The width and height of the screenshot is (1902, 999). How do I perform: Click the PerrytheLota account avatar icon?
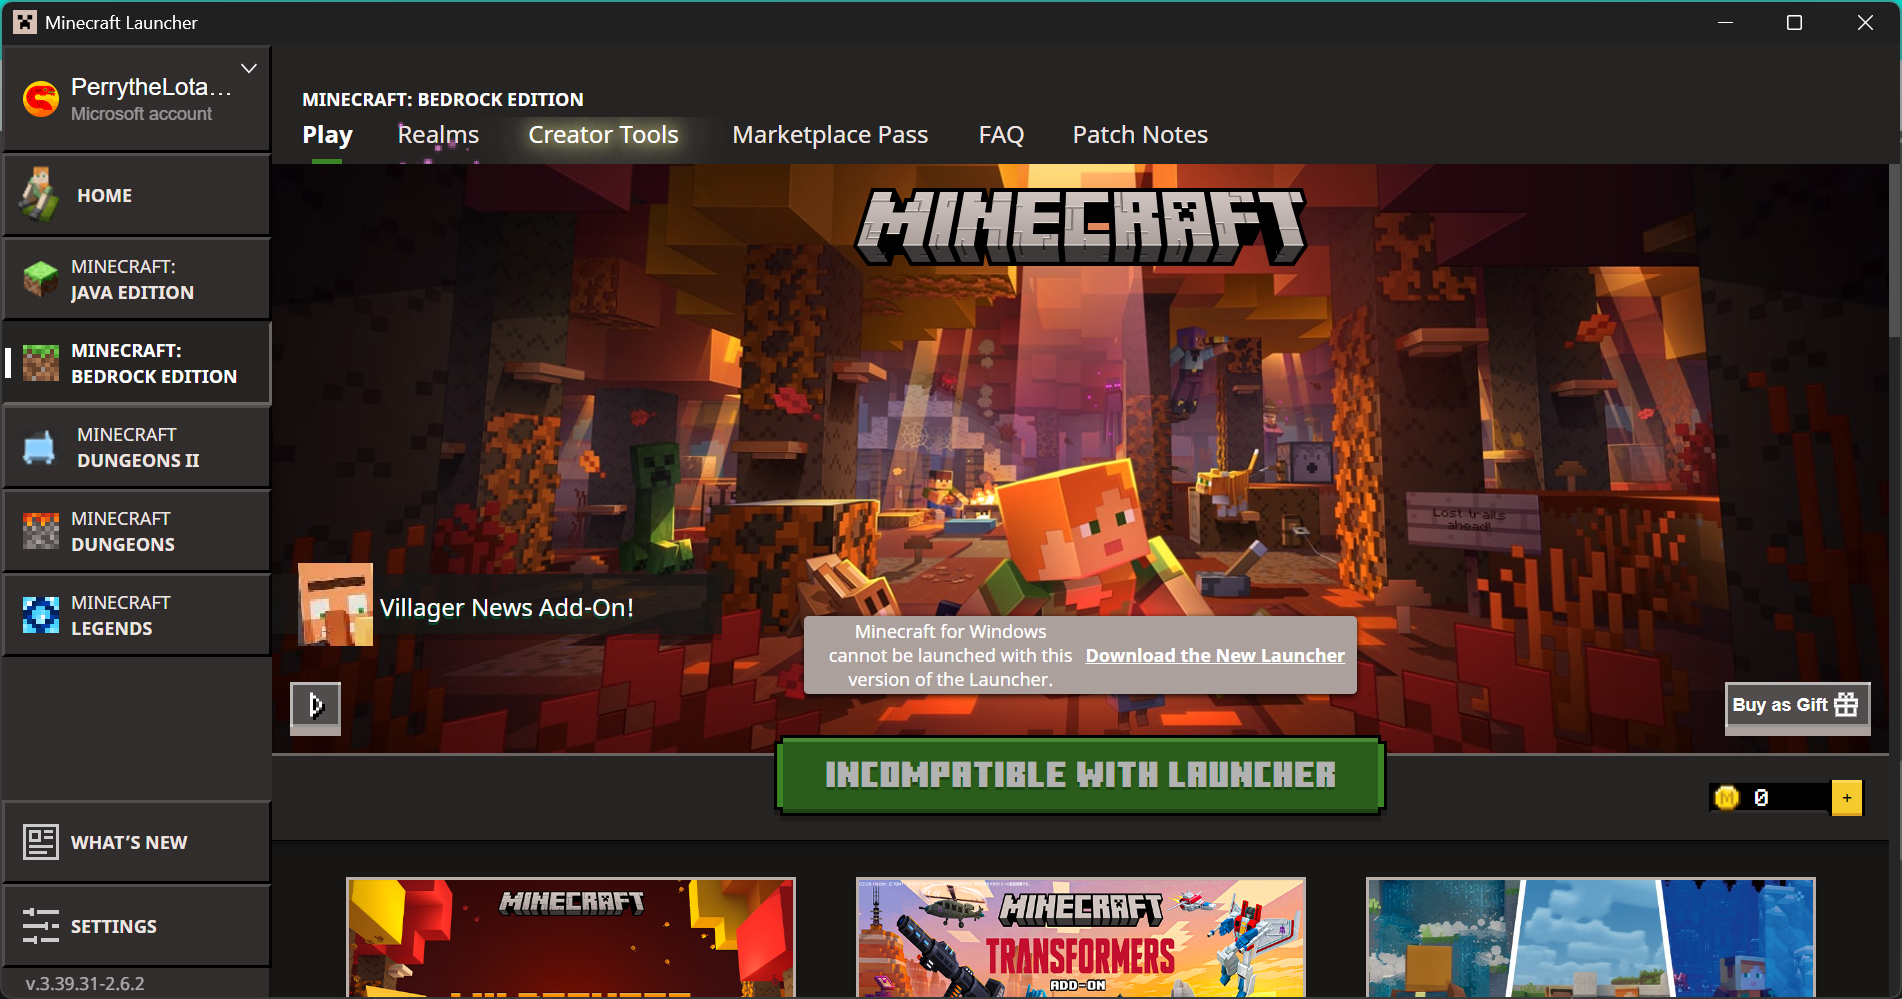(x=41, y=99)
